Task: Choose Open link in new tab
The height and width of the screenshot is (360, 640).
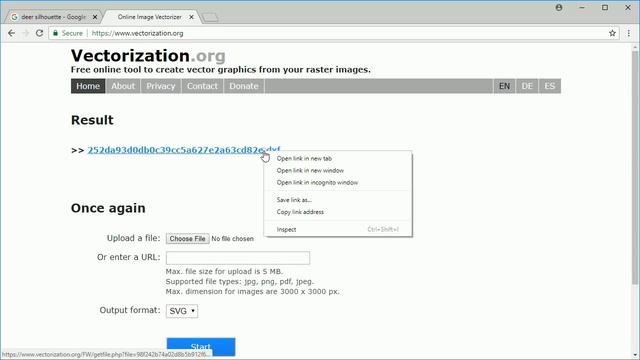Action: pyautogui.click(x=338, y=158)
